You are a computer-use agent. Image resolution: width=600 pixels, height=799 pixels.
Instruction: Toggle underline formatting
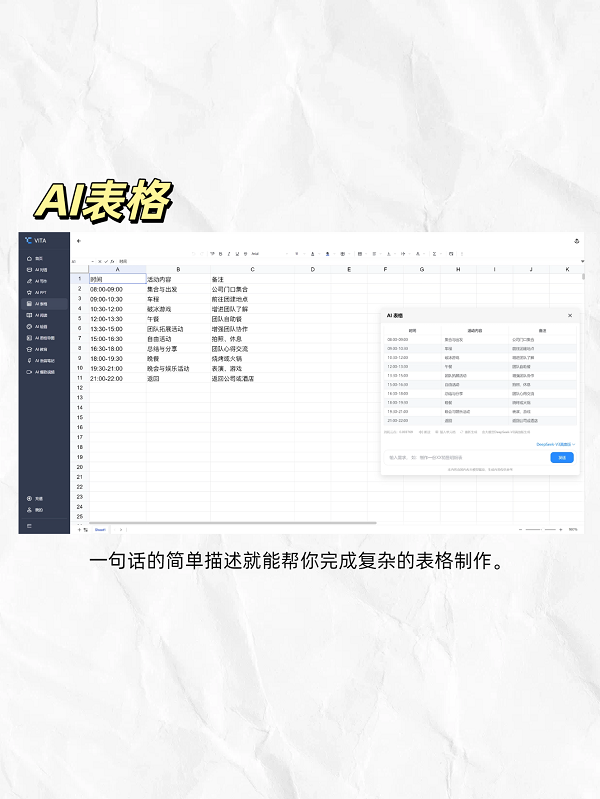237,253
